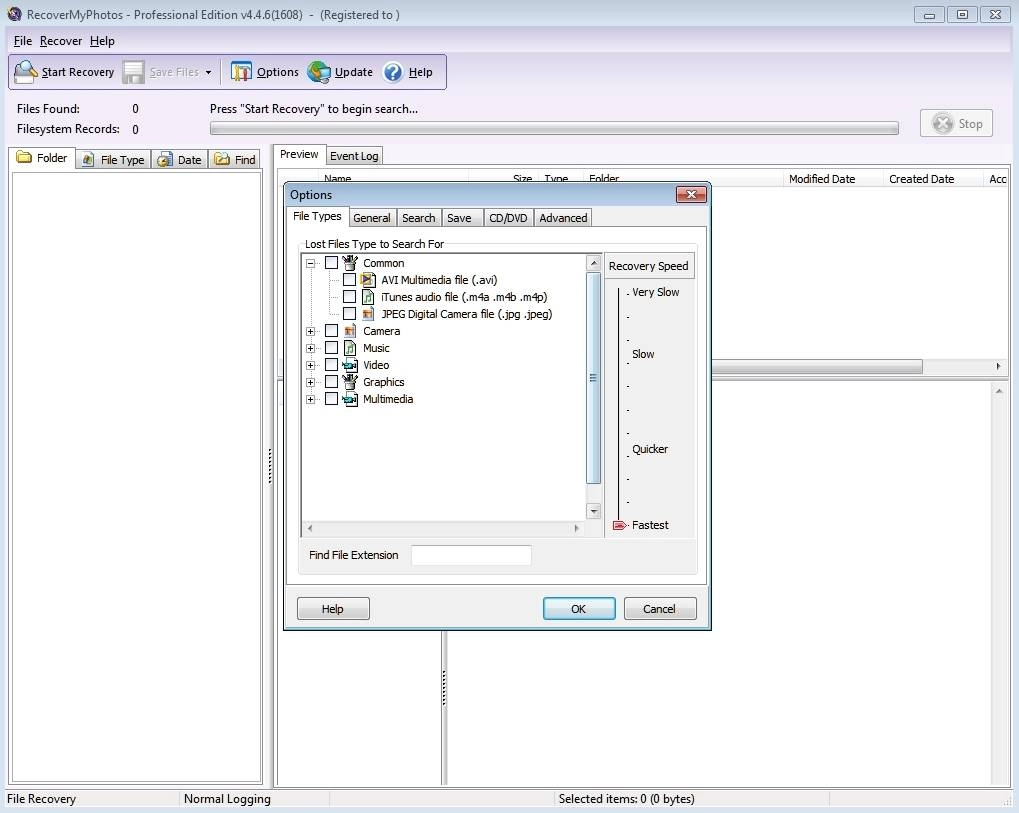Click the Recovery Speed slider red handle

point(619,525)
